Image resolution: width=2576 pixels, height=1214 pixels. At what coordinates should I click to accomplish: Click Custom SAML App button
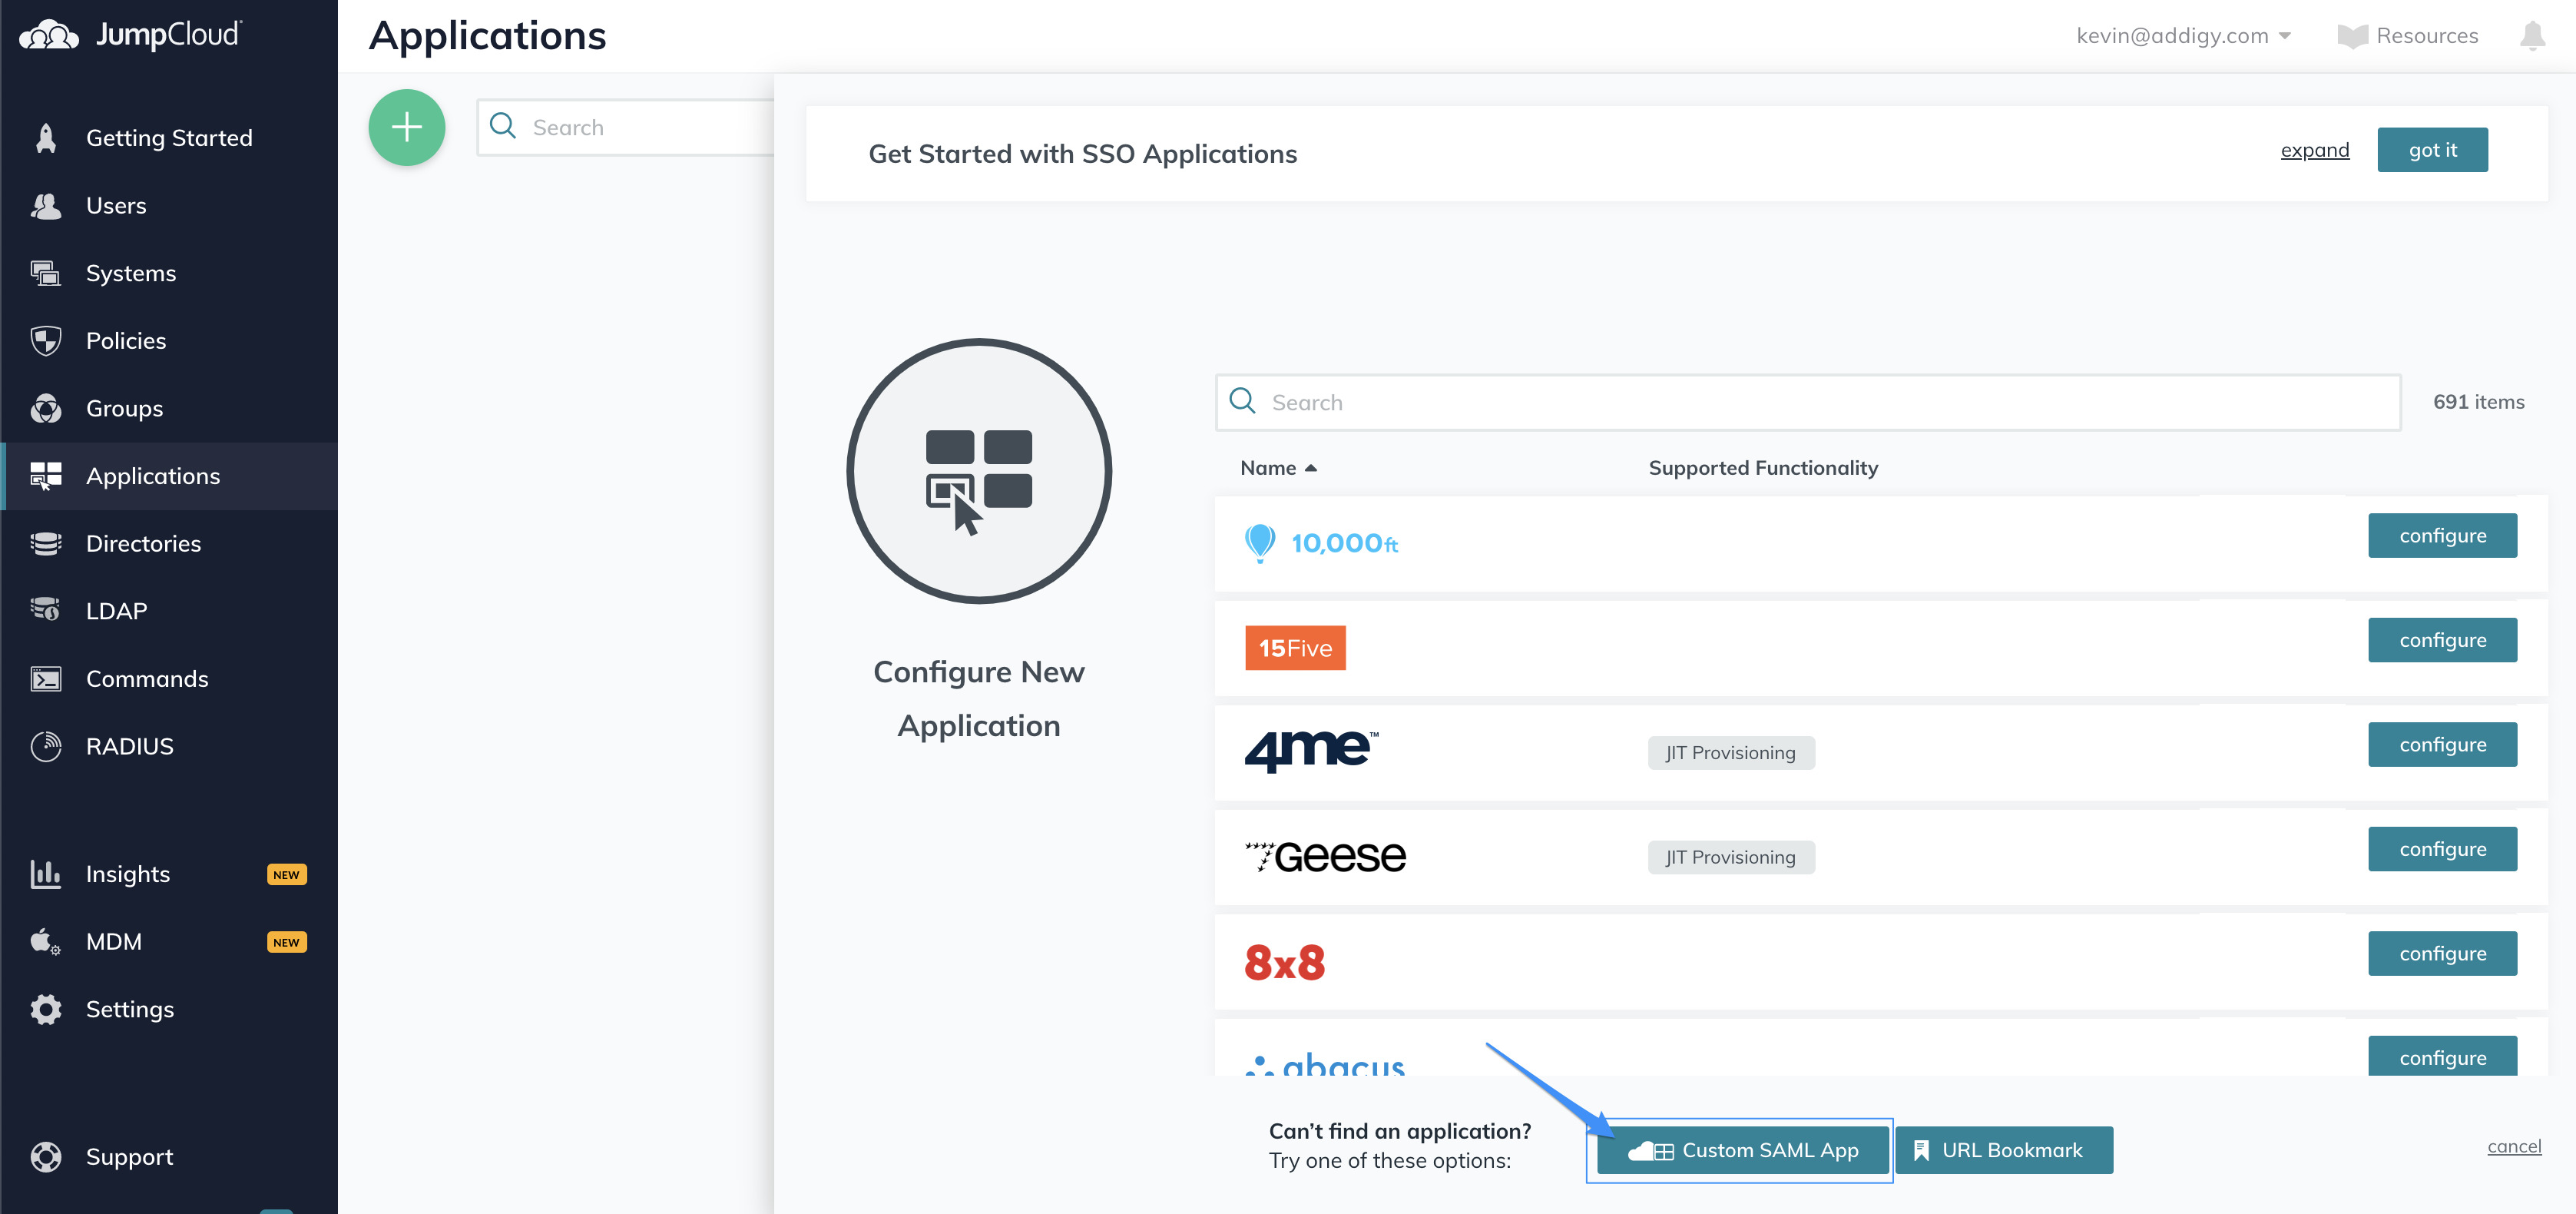[1742, 1150]
